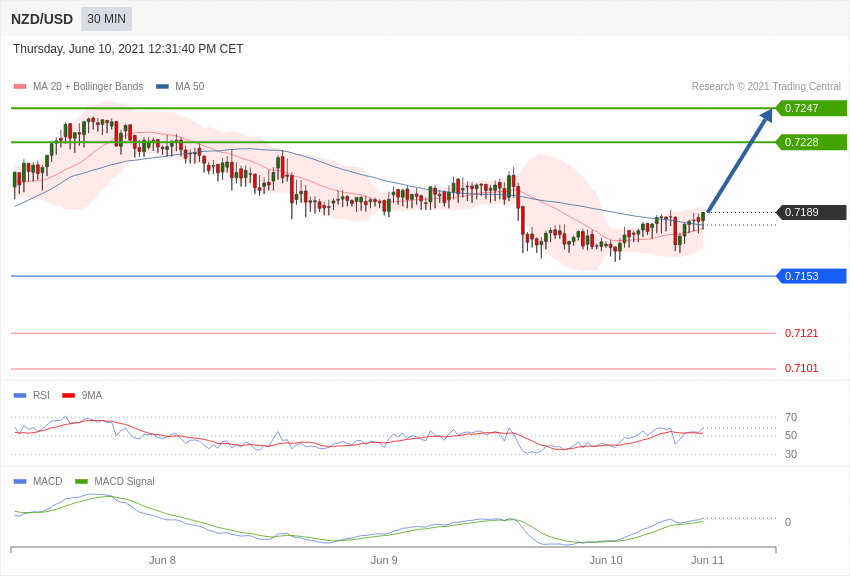Click the NZD/USD pair title
The width and height of the screenshot is (850, 576).
coord(42,19)
